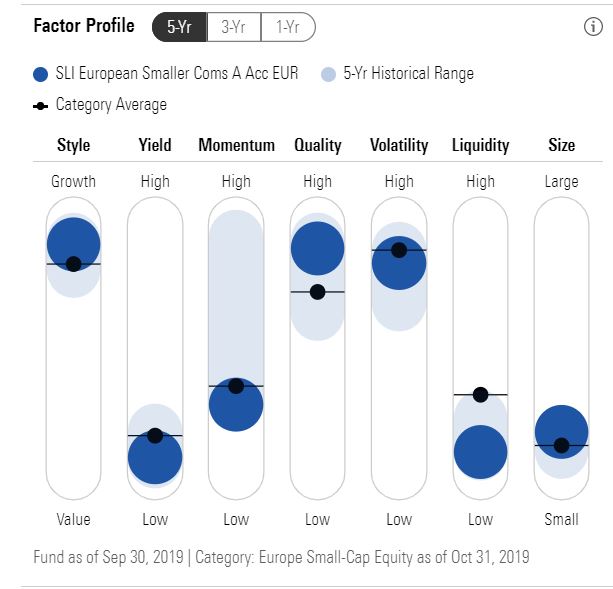
Task: Click the fund's blue Liquidity factor circle
Action: point(480,452)
